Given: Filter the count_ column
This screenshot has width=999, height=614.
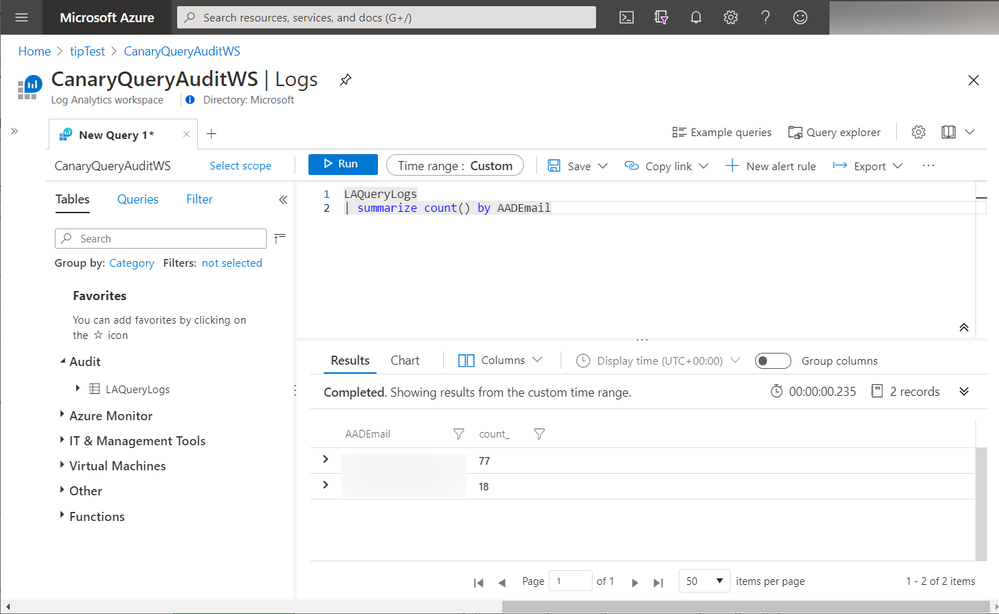Looking at the screenshot, I should (539, 434).
